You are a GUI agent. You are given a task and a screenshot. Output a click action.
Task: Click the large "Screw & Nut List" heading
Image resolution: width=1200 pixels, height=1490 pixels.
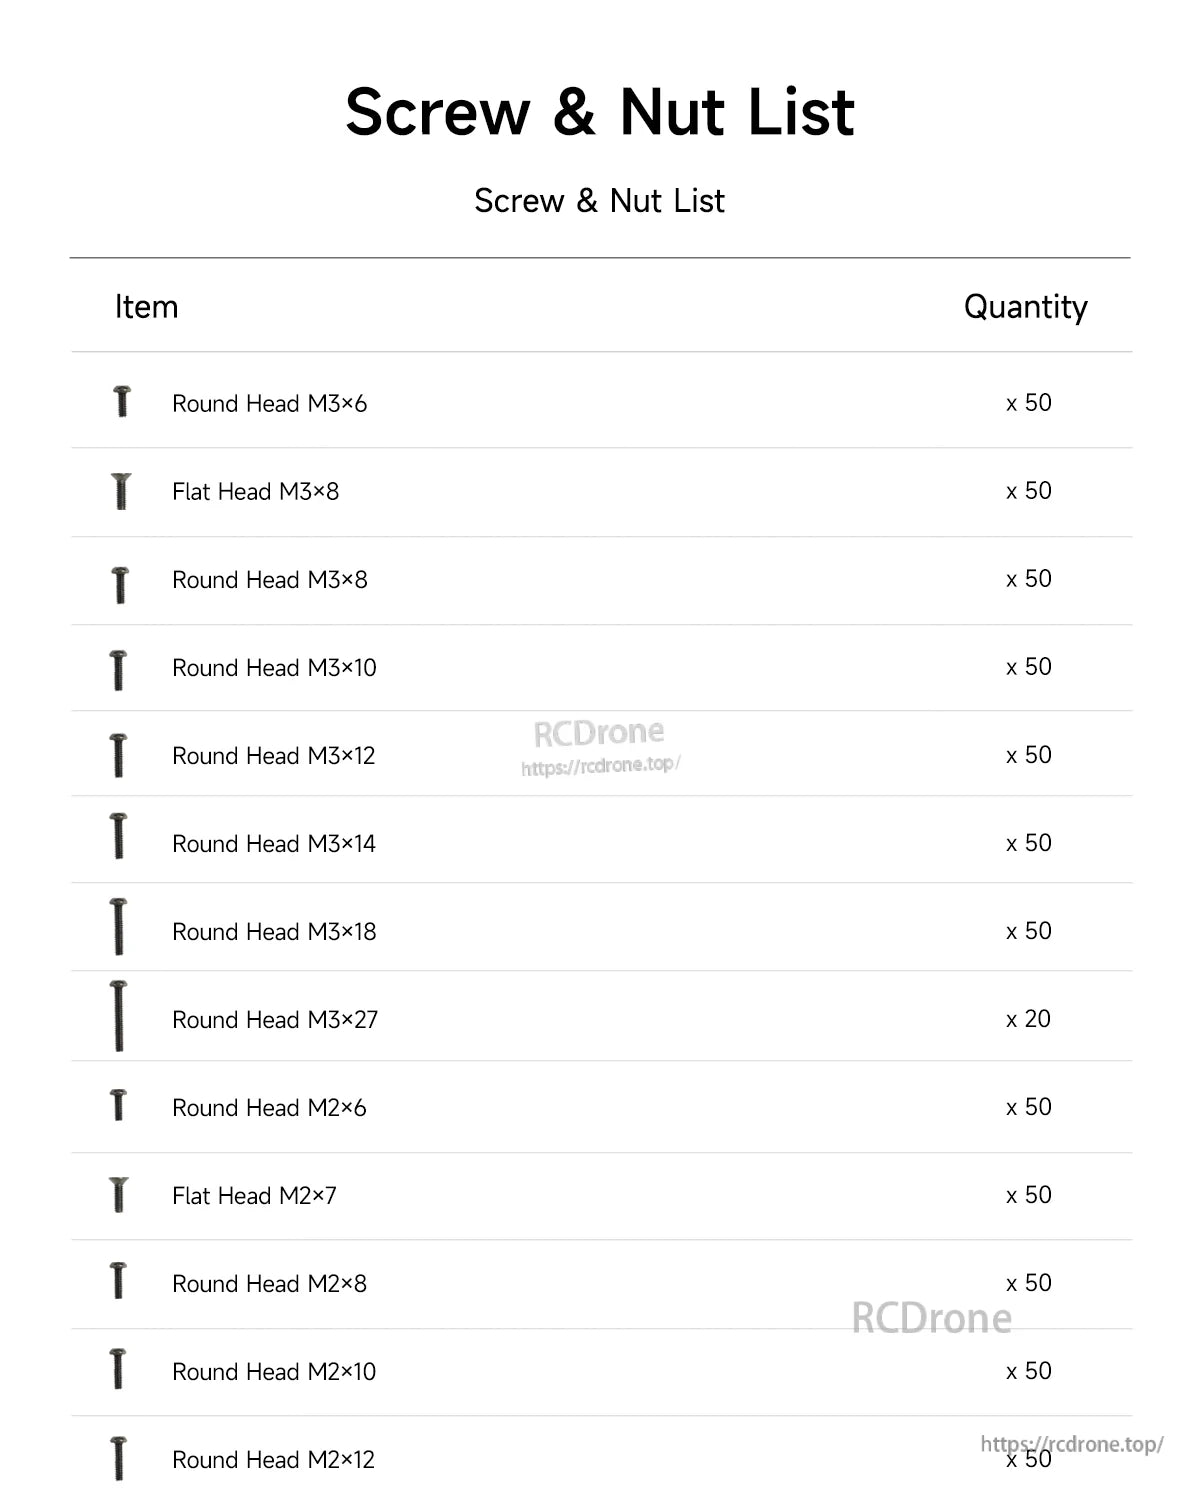599,112
